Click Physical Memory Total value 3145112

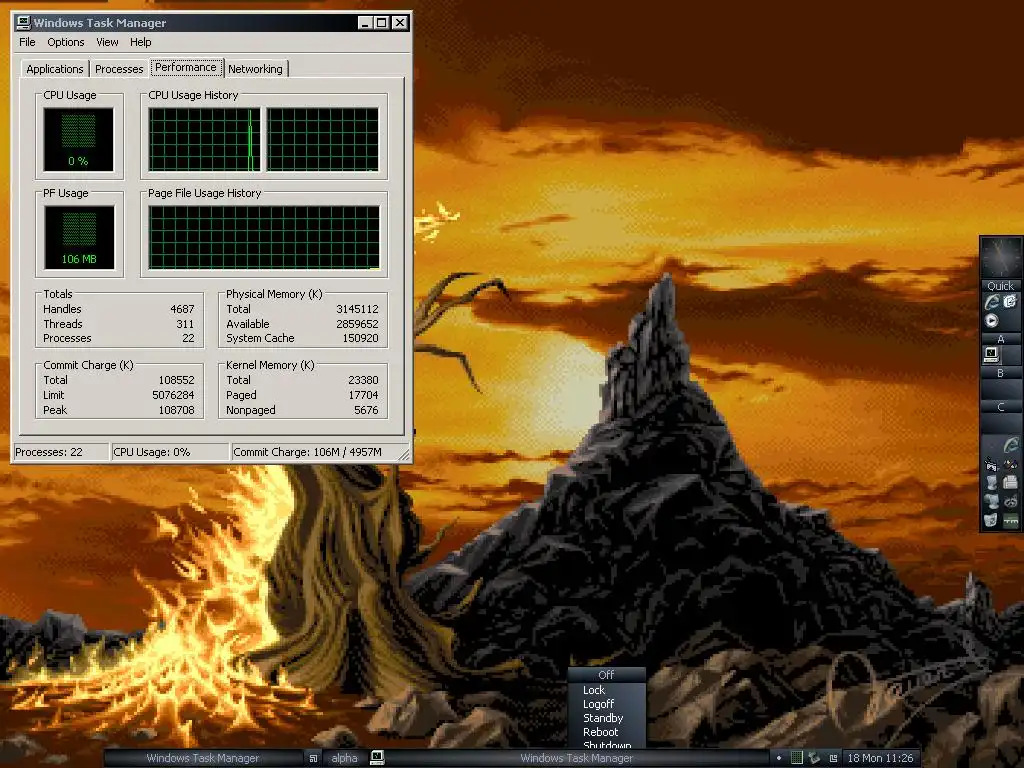(x=357, y=309)
